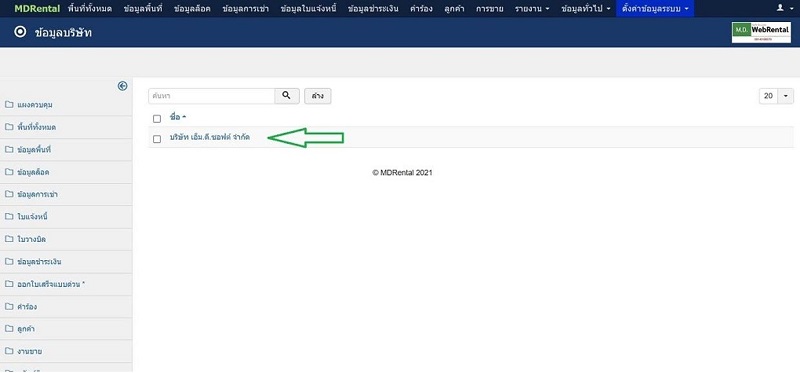Open the ข้อมูลทั่วไป dropdown in the top bar
Image resolution: width=800 pixels, height=373 pixels.
pyautogui.click(x=586, y=9)
